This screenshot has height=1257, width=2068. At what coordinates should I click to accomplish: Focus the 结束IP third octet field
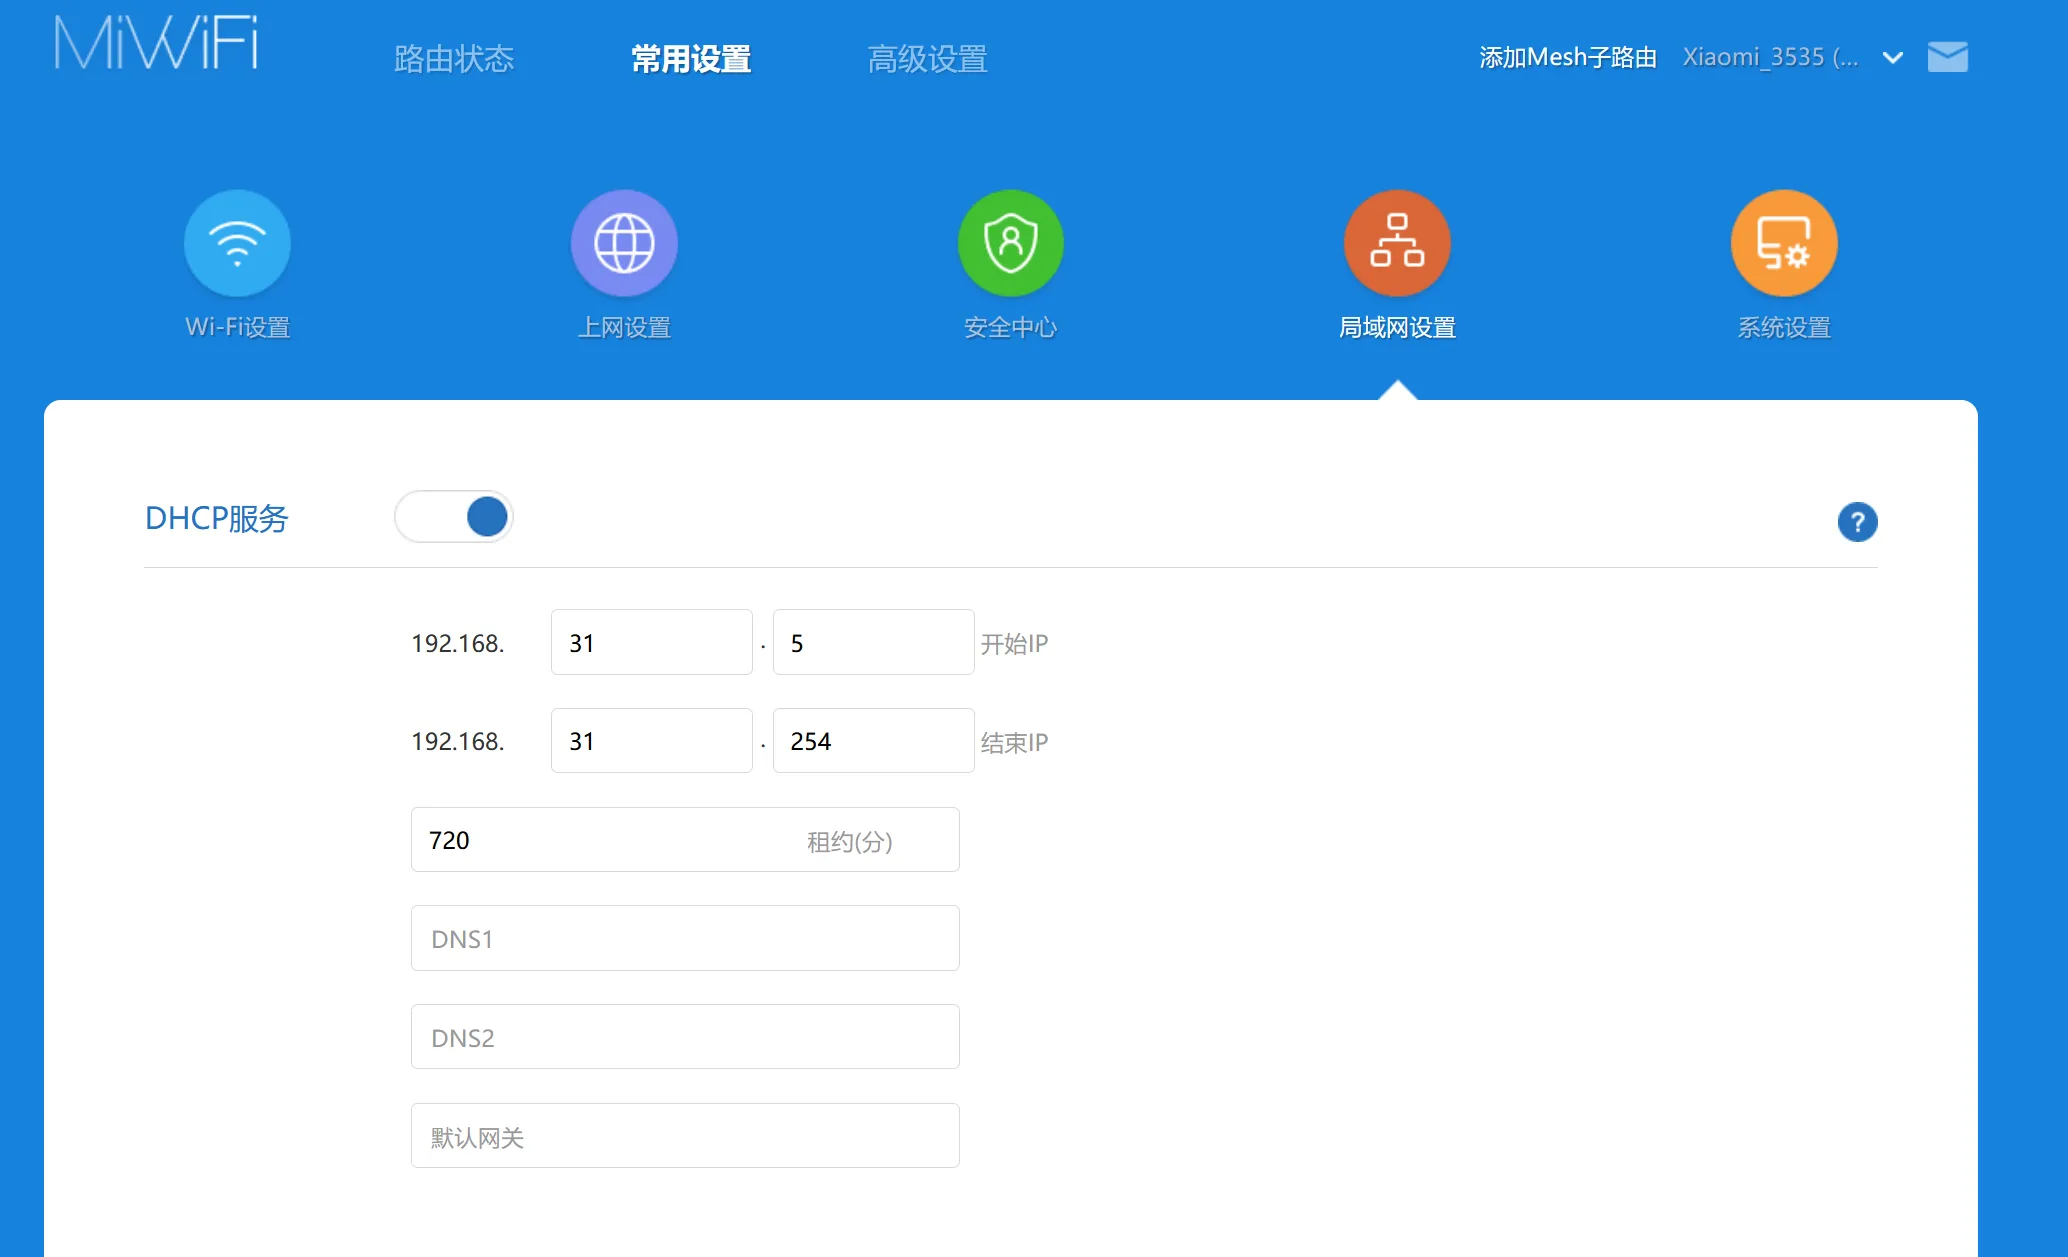(x=652, y=741)
